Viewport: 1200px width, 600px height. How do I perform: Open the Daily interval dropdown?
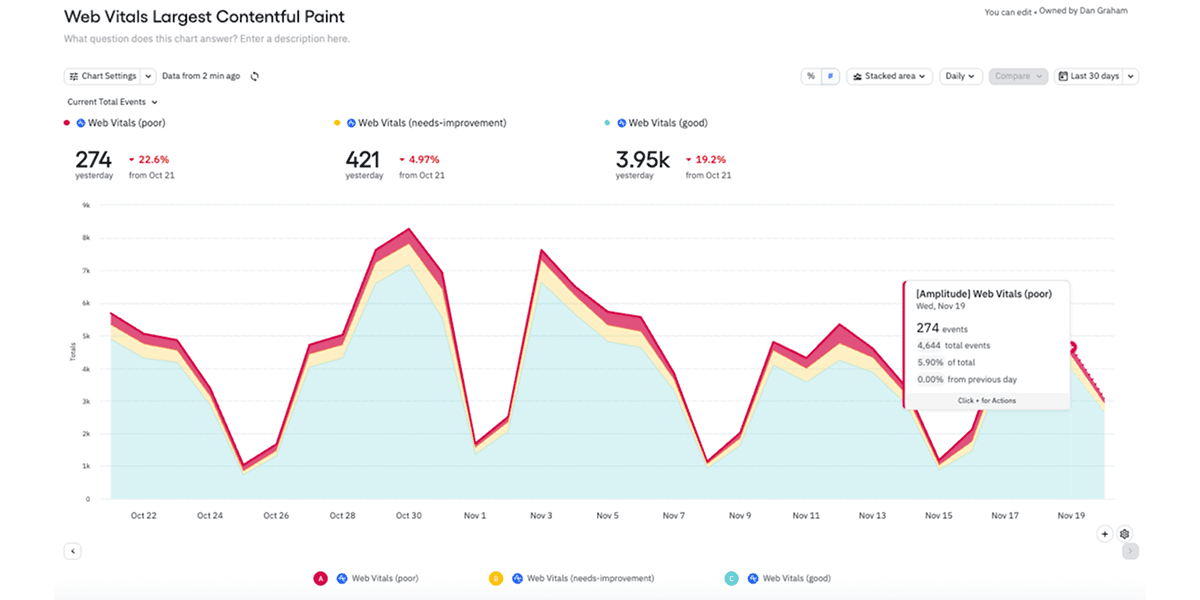[960, 76]
